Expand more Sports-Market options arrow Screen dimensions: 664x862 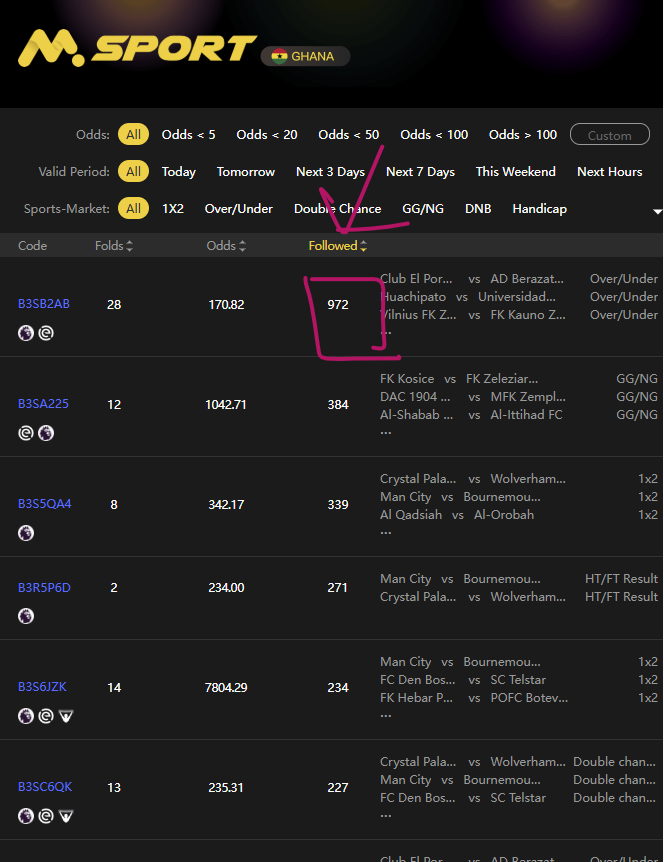pyautogui.click(x=657, y=211)
